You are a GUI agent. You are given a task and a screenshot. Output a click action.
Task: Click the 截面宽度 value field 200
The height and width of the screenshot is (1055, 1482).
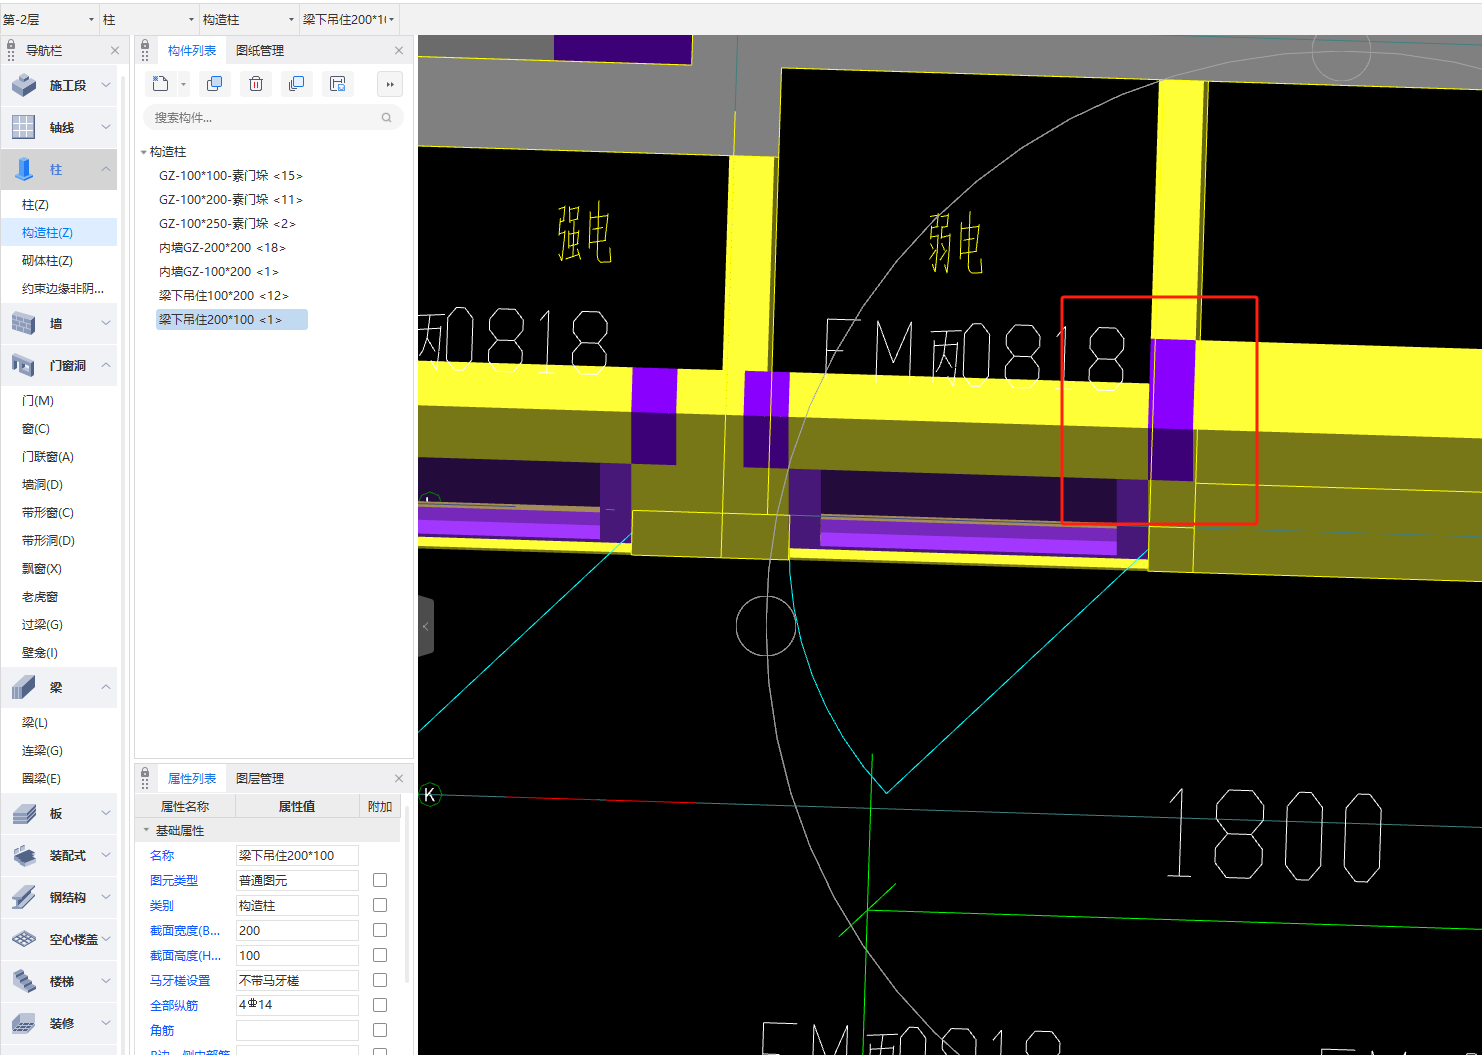tap(297, 930)
